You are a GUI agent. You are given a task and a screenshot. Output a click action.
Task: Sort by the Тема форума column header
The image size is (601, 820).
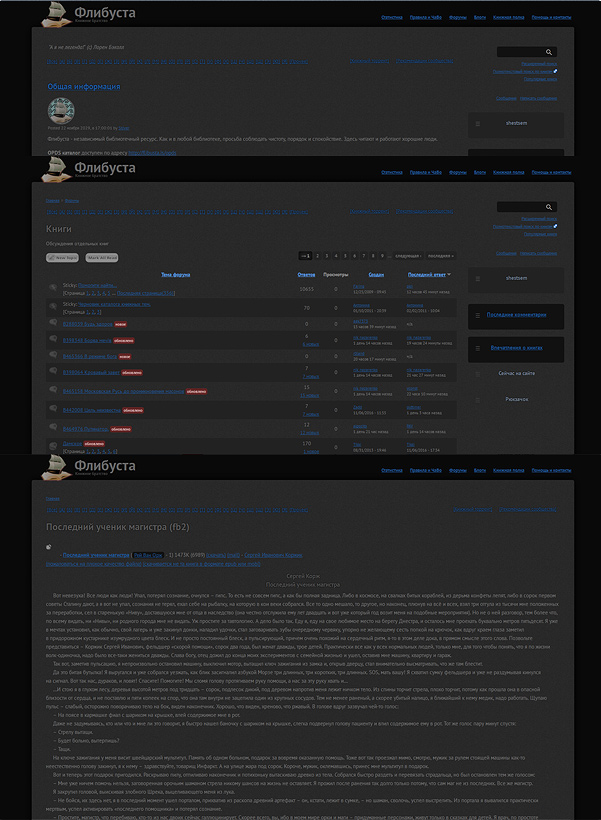coord(175,275)
